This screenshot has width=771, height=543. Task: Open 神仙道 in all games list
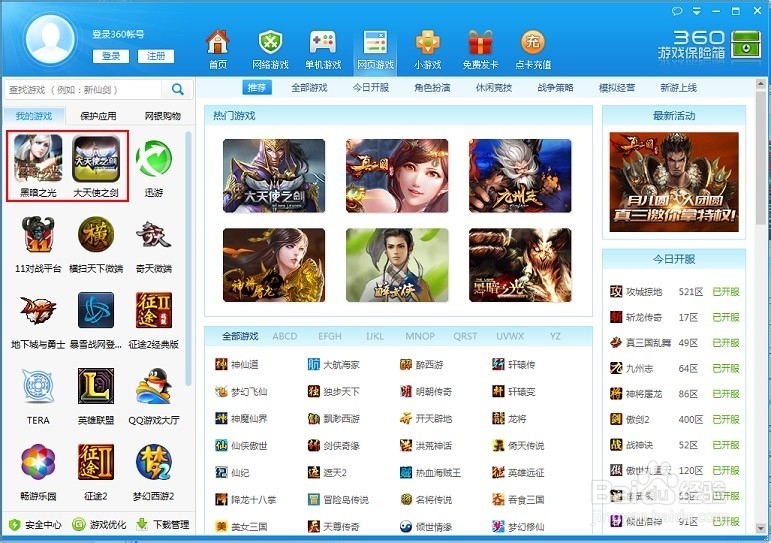point(237,364)
